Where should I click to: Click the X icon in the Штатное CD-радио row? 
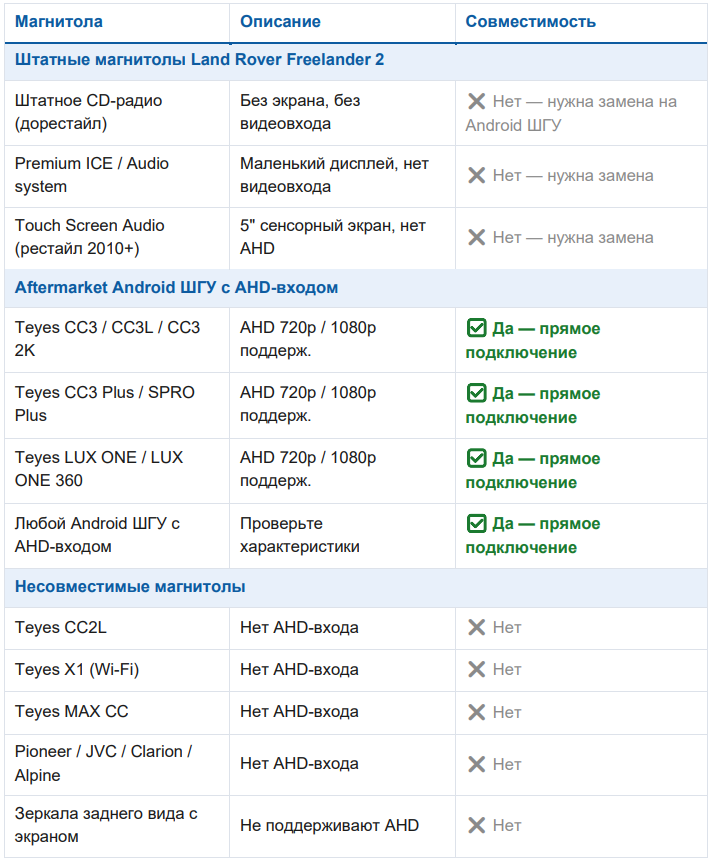[x=477, y=102]
